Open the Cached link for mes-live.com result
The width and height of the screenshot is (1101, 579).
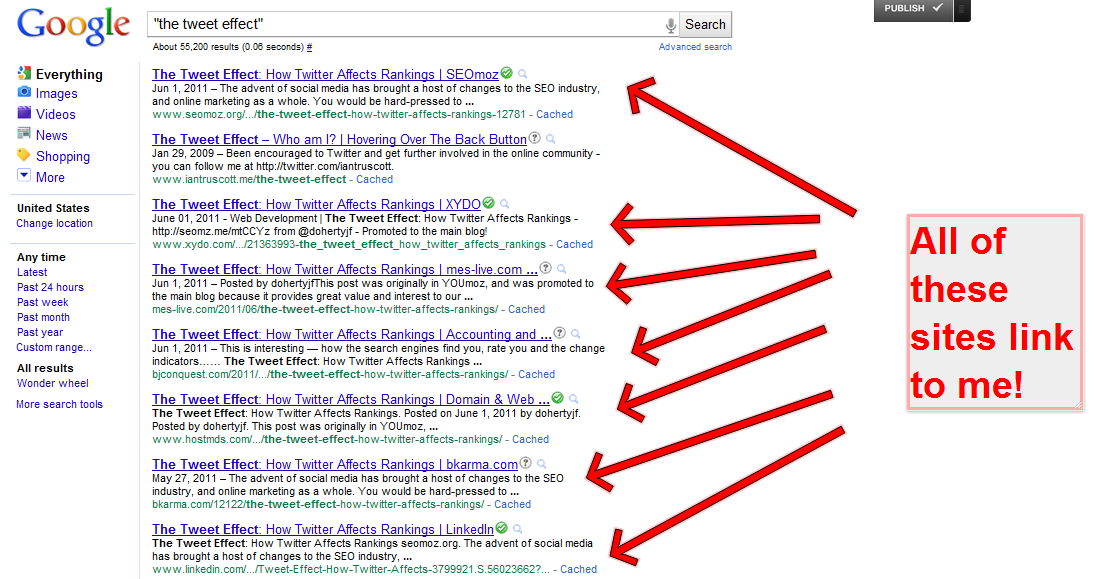(x=527, y=310)
